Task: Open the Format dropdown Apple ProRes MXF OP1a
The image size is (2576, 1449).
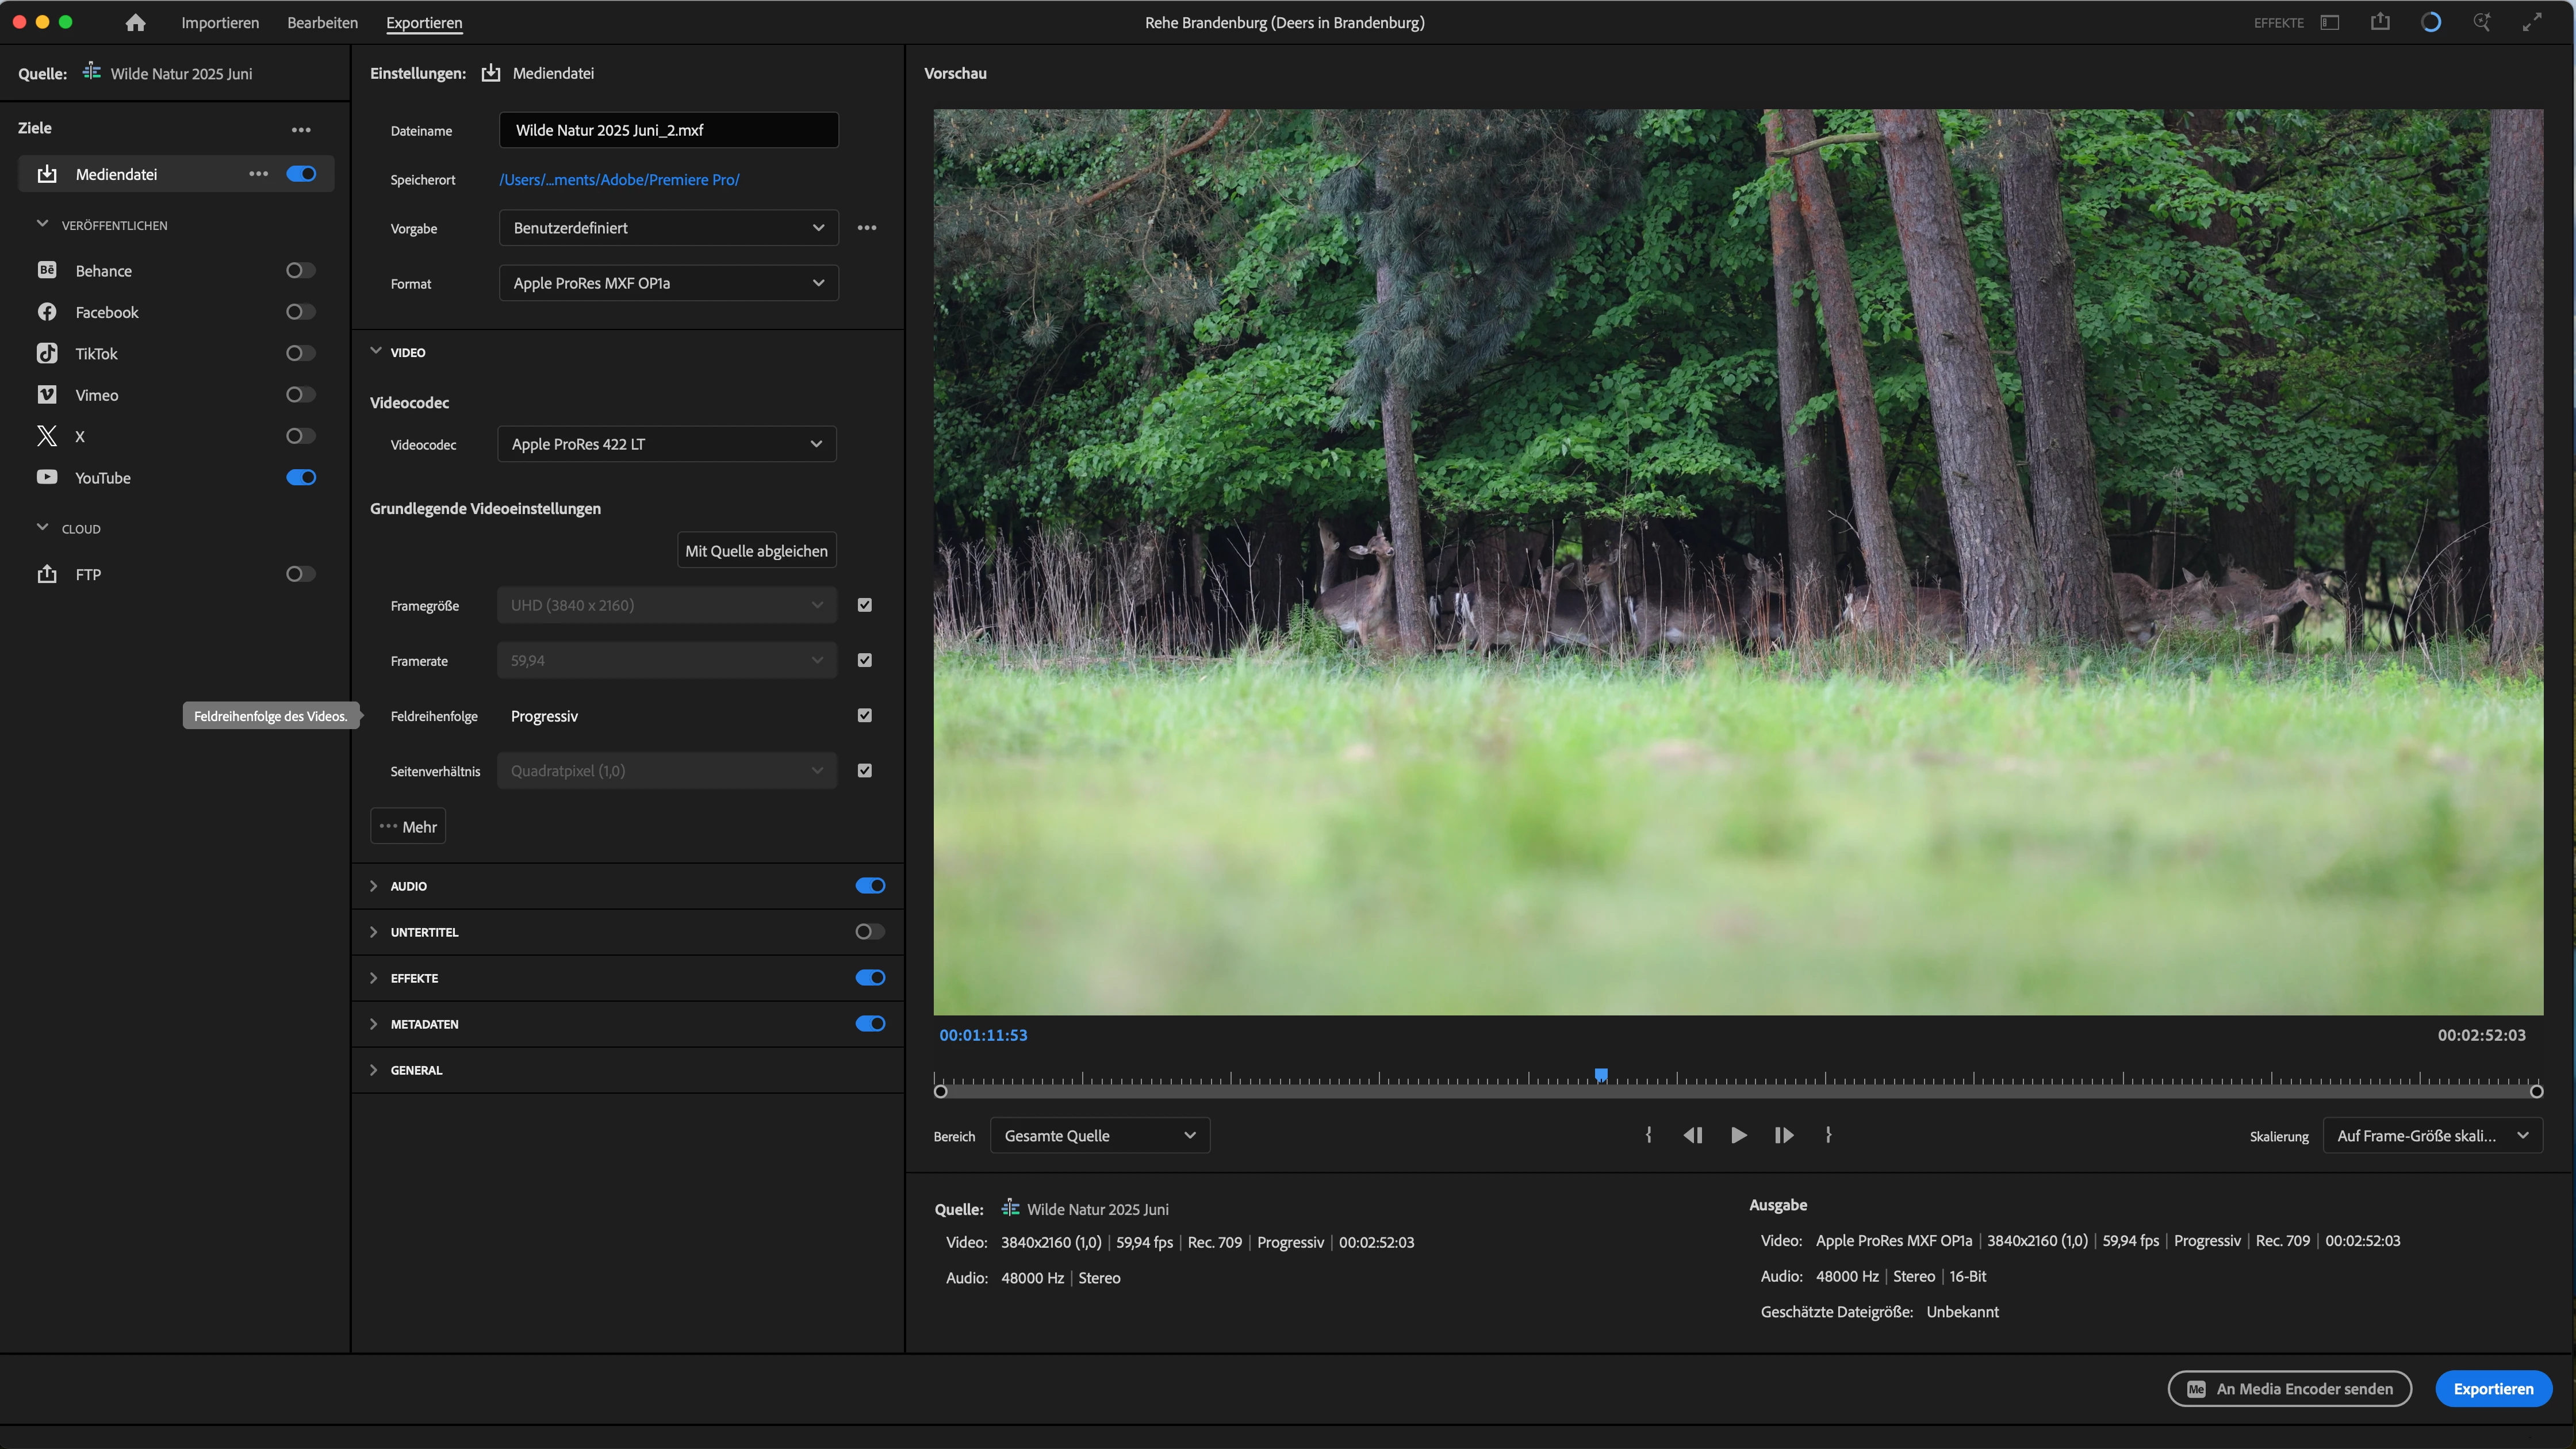Action: click(x=668, y=283)
